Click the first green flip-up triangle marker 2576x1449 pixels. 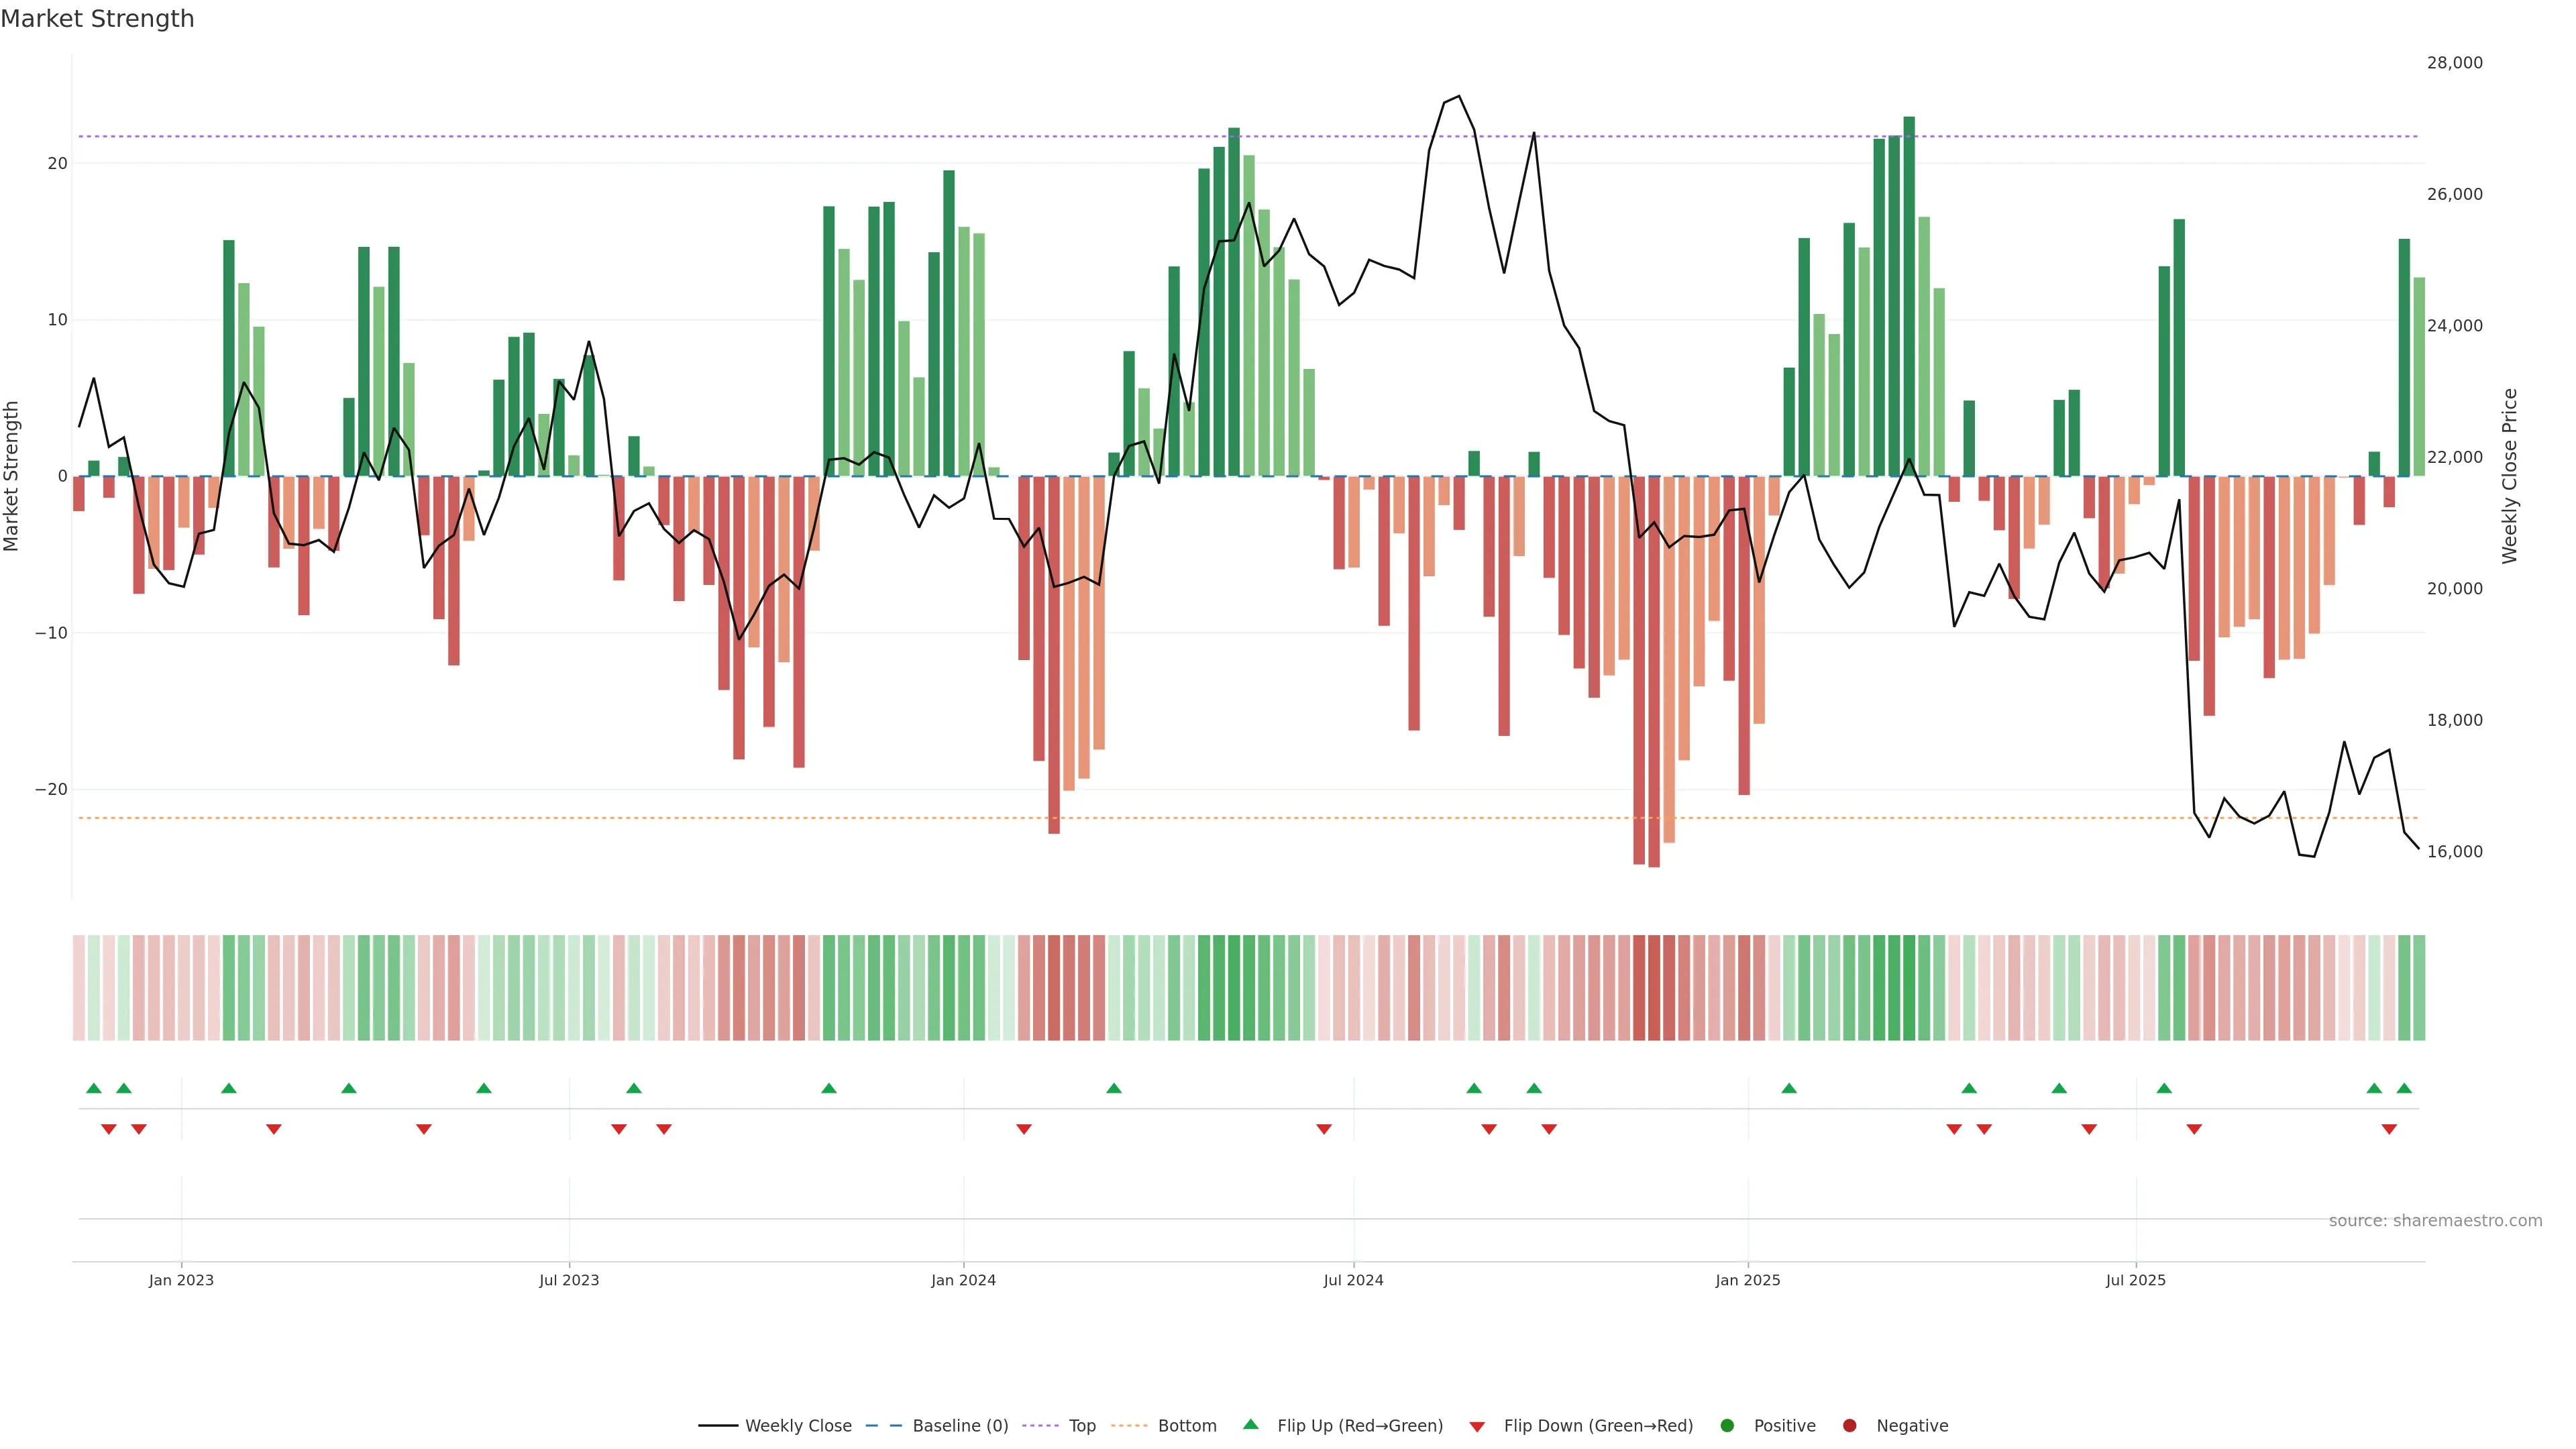tap(94, 1088)
